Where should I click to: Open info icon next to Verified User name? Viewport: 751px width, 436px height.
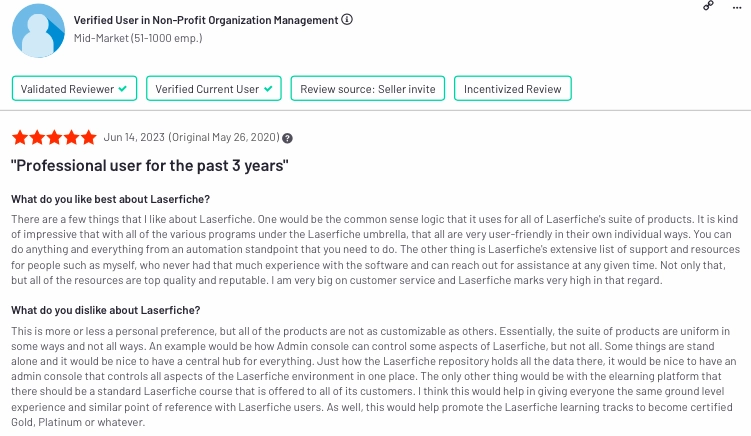pyautogui.click(x=347, y=20)
